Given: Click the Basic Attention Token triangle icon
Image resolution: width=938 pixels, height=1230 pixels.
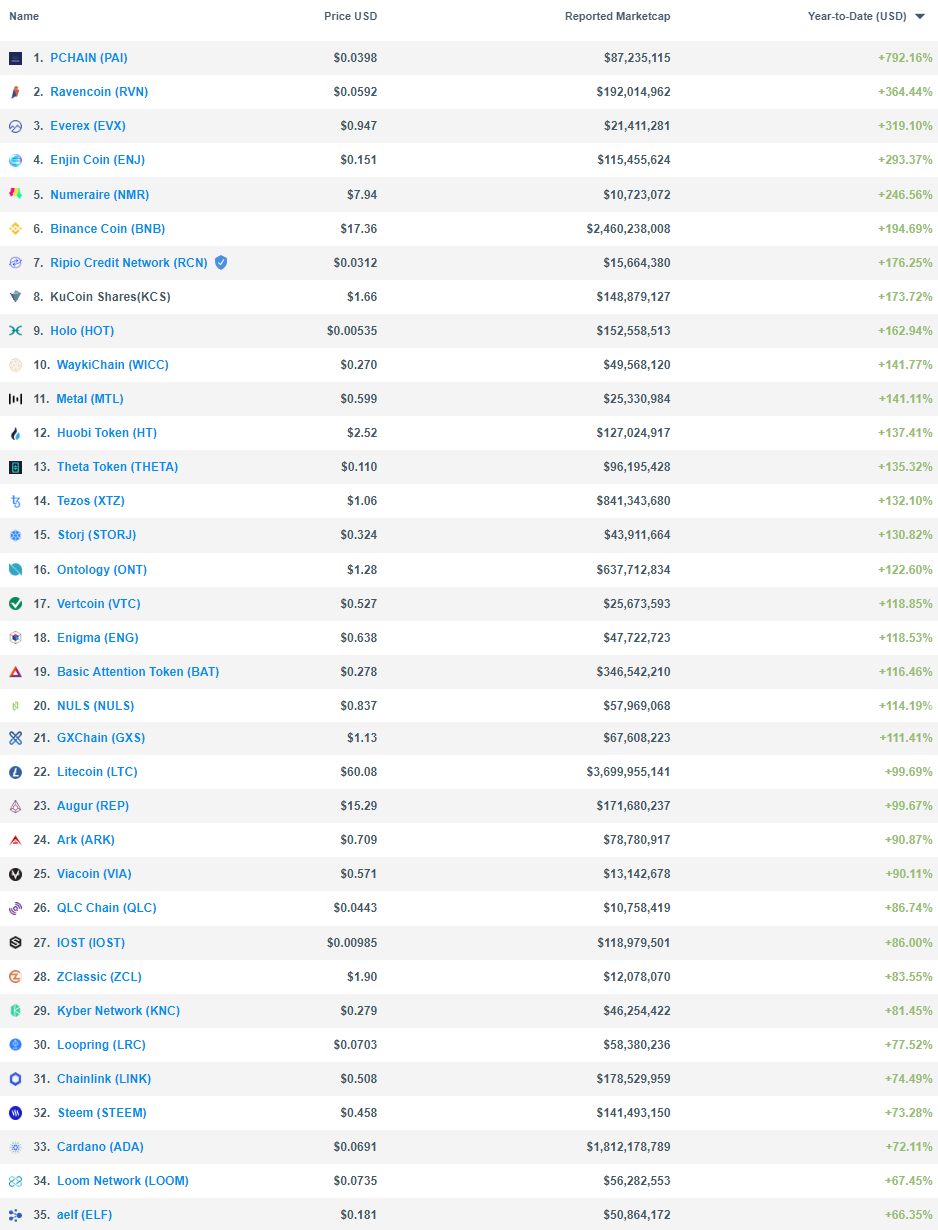Looking at the screenshot, I should [15, 672].
